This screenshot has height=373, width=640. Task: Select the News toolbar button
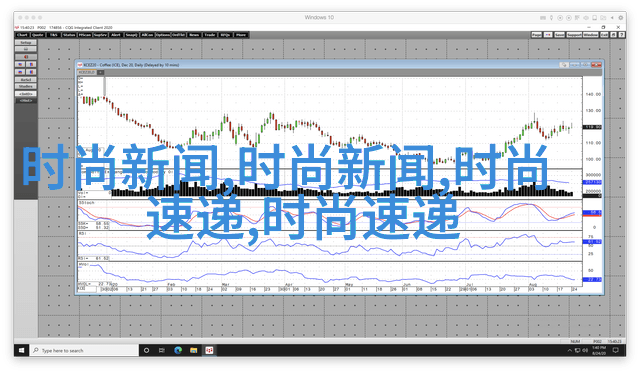[x=194, y=35]
